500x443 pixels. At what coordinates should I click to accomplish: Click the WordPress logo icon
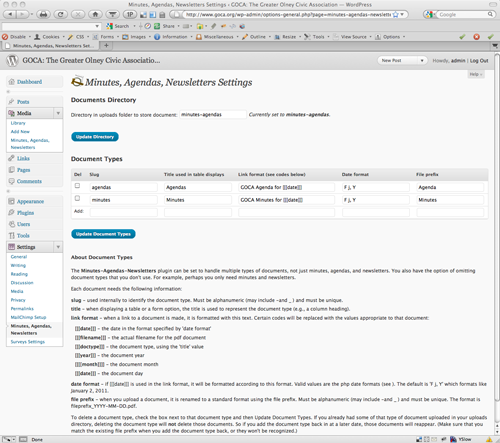pyautogui.click(x=12, y=60)
